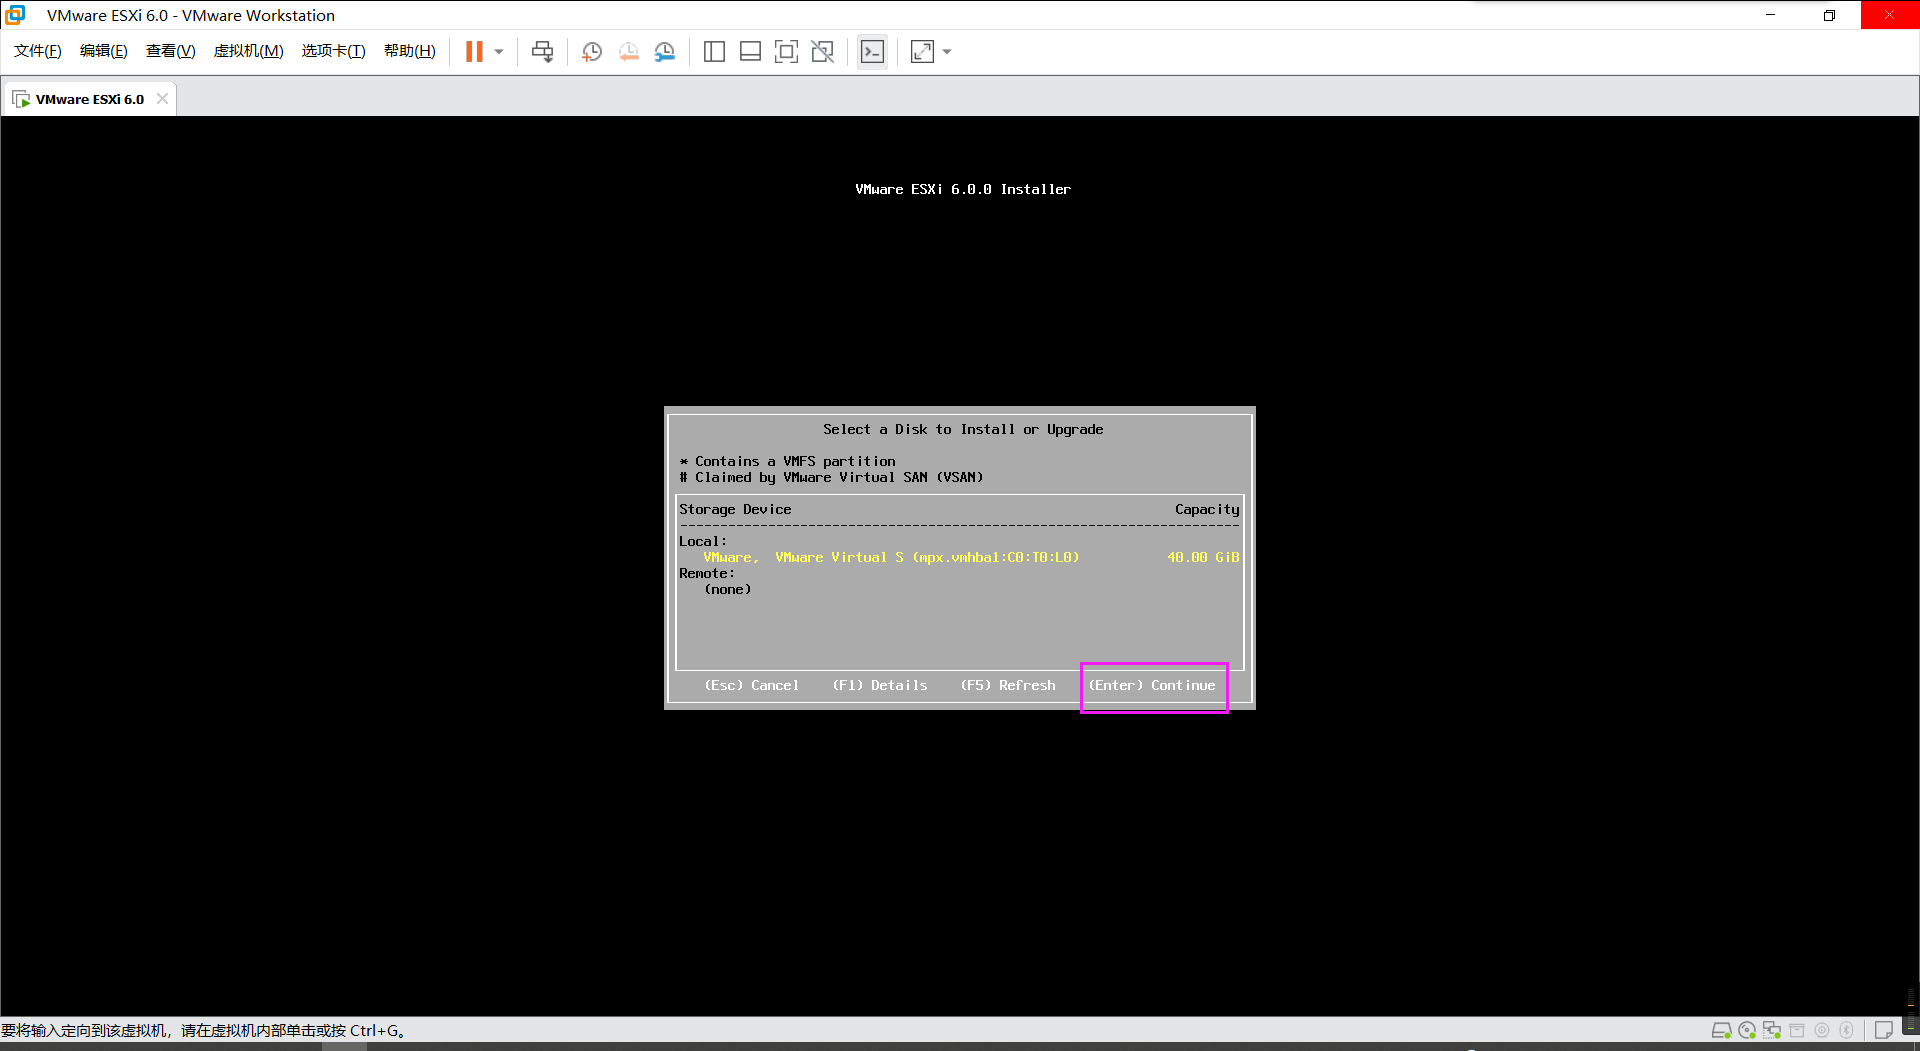
Task: Click the VMware ESXi 6.0.0 Installer title
Action: [963, 189]
